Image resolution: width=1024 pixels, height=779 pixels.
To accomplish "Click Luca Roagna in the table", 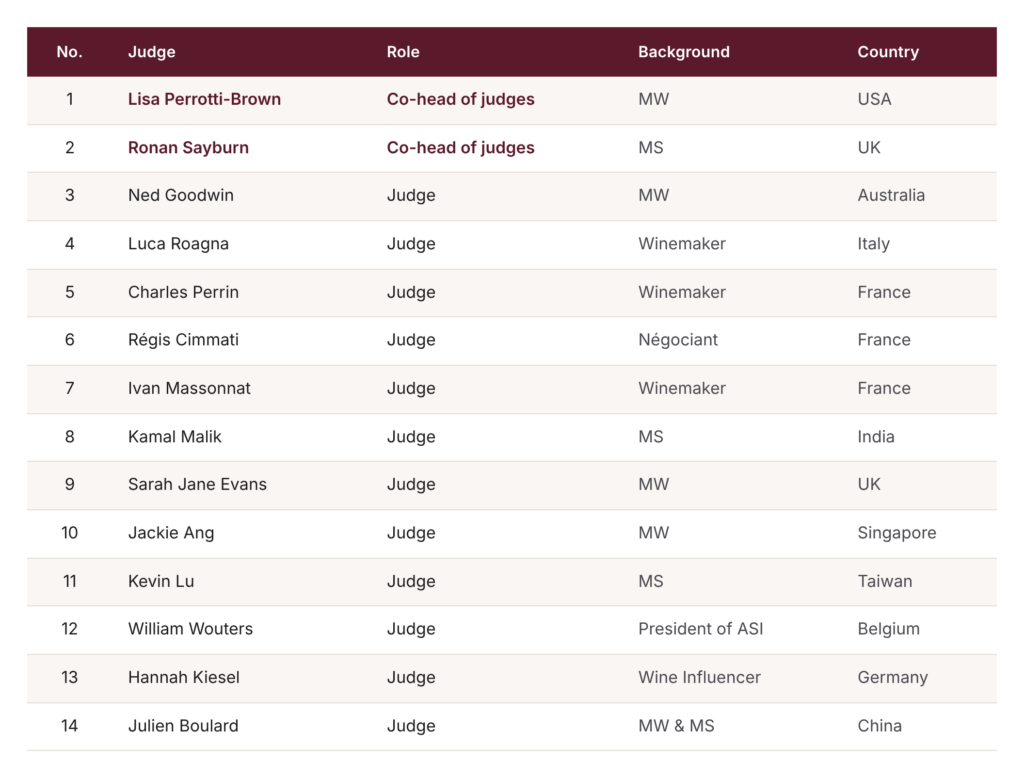I will click(178, 244).
